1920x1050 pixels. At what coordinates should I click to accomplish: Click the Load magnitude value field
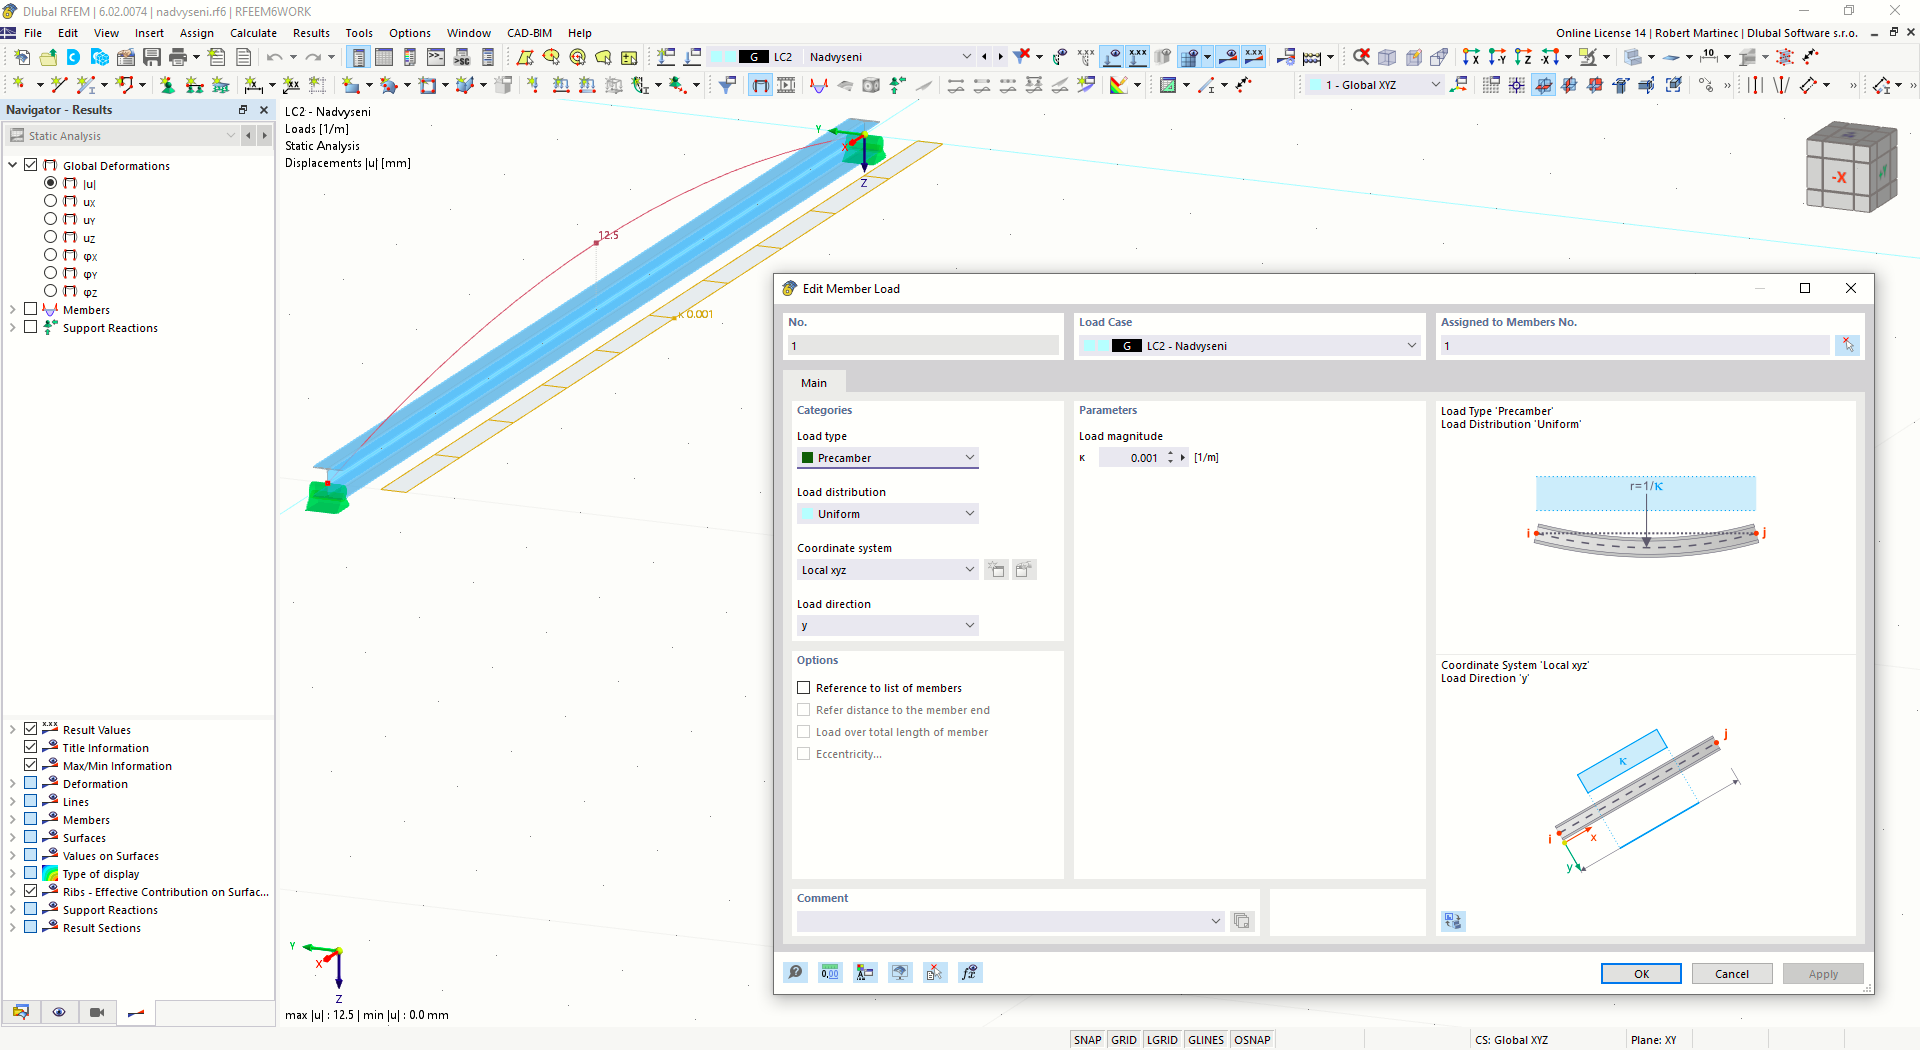tap(1133, 457)
